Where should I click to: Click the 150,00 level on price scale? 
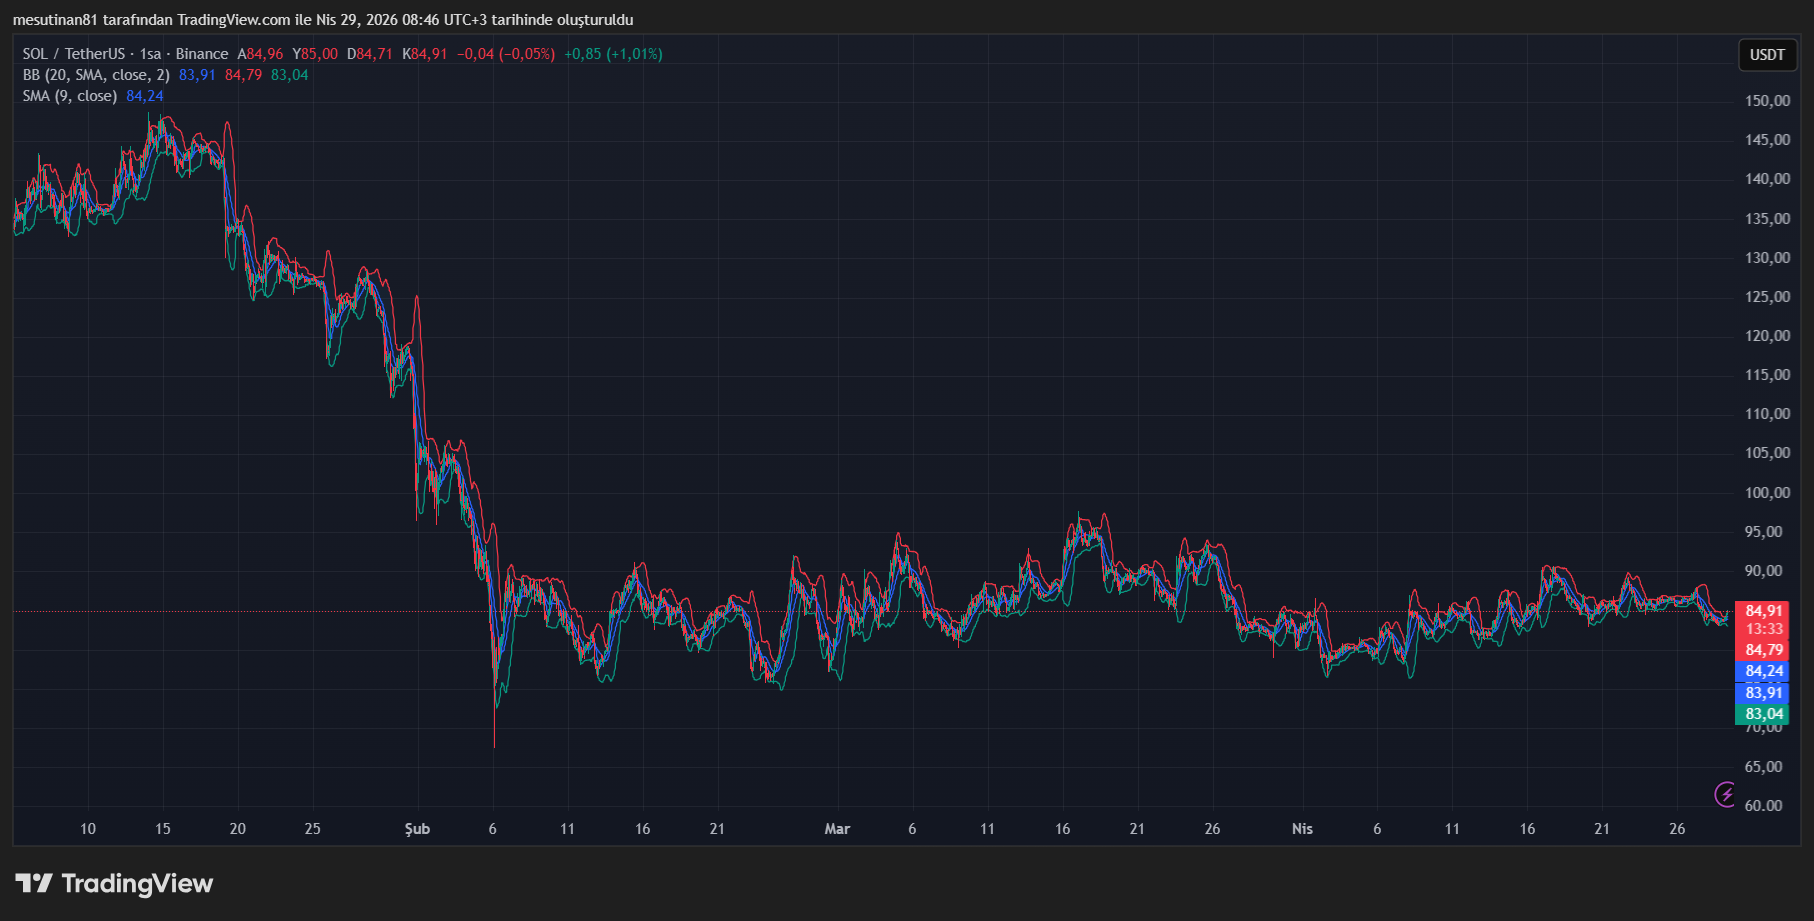tap(1767, 101)
